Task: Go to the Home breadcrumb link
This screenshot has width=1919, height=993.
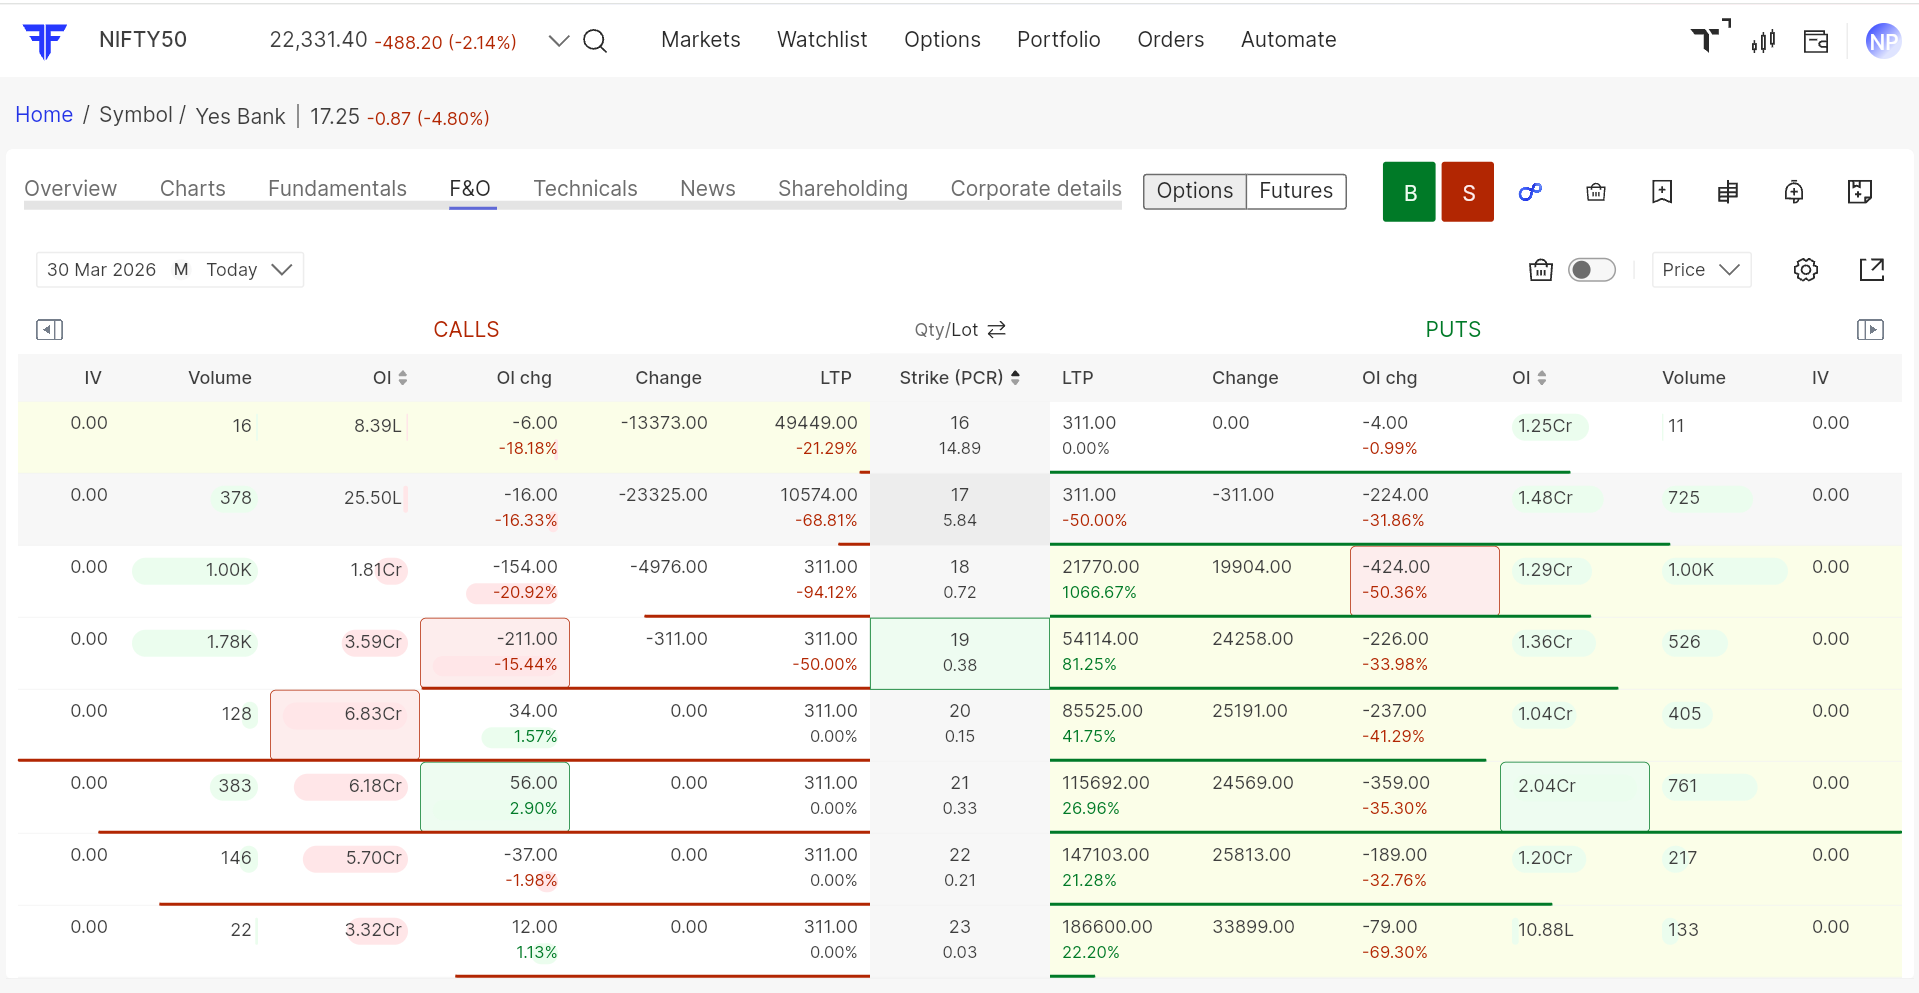Action: coord(44,115)
